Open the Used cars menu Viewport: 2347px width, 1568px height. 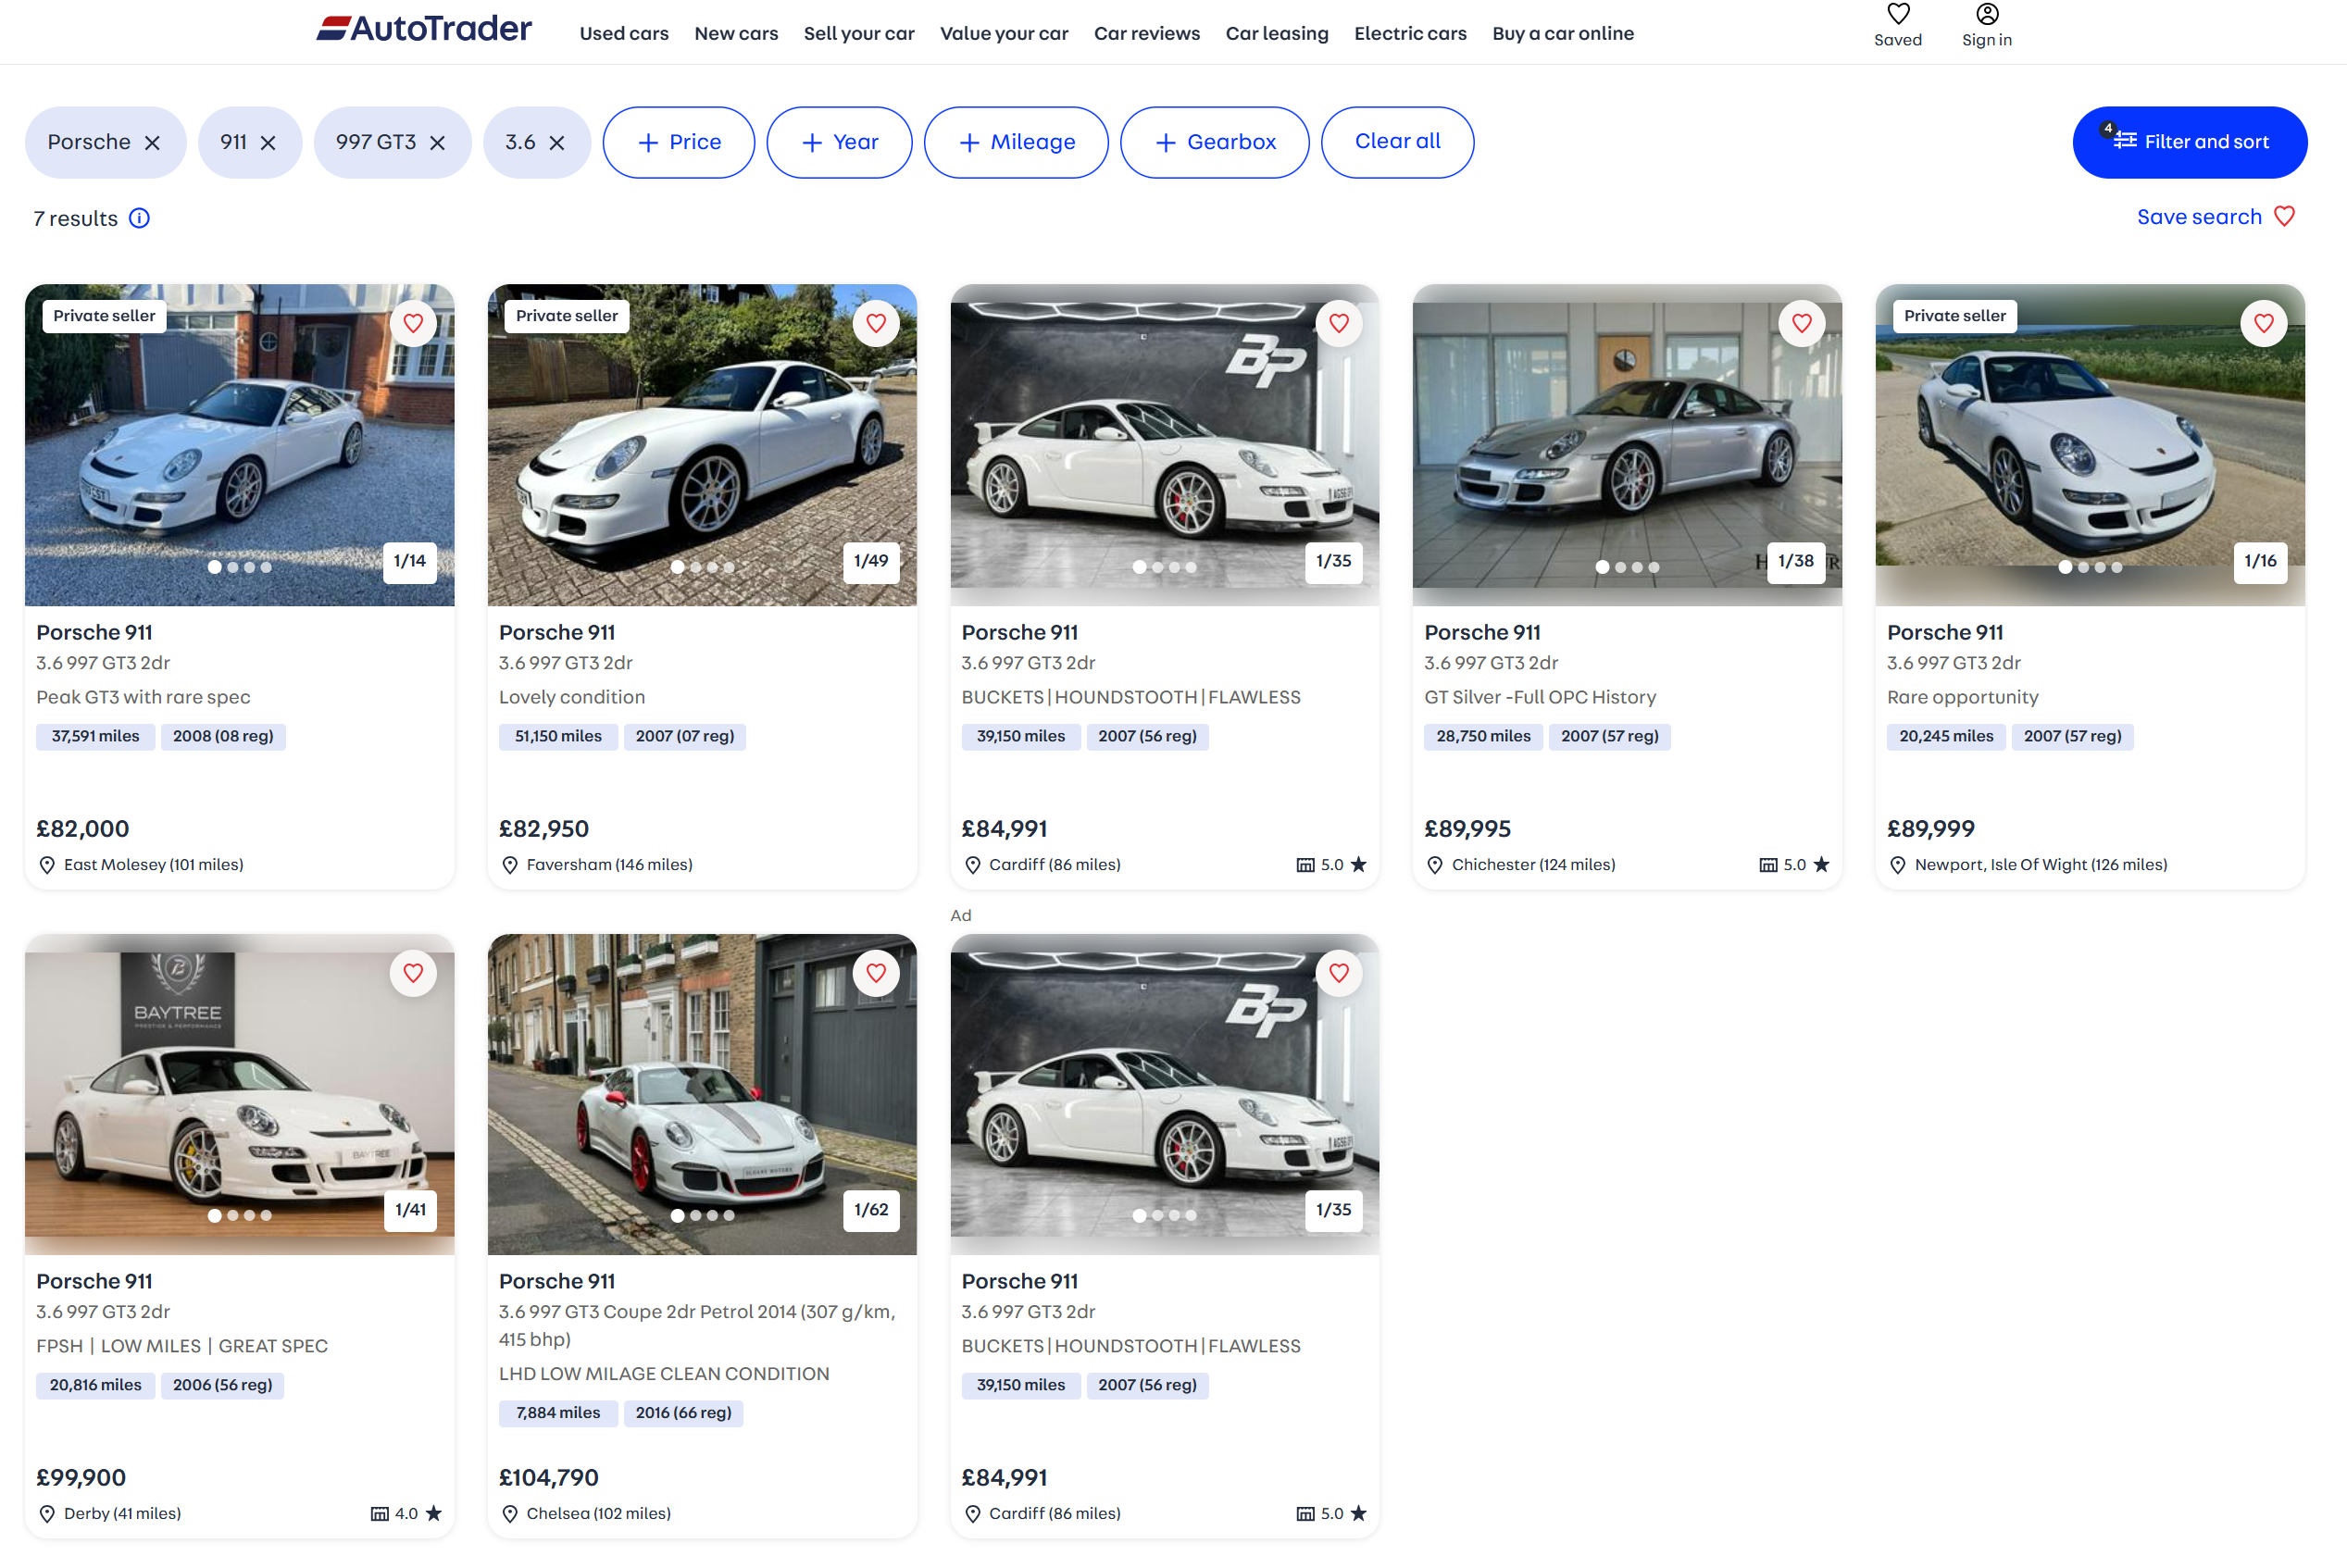(624, 33)
